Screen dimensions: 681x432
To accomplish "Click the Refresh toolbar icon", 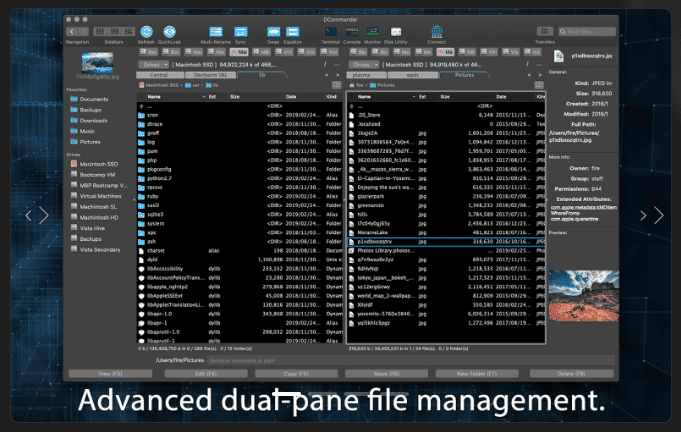I will (146, 32).
